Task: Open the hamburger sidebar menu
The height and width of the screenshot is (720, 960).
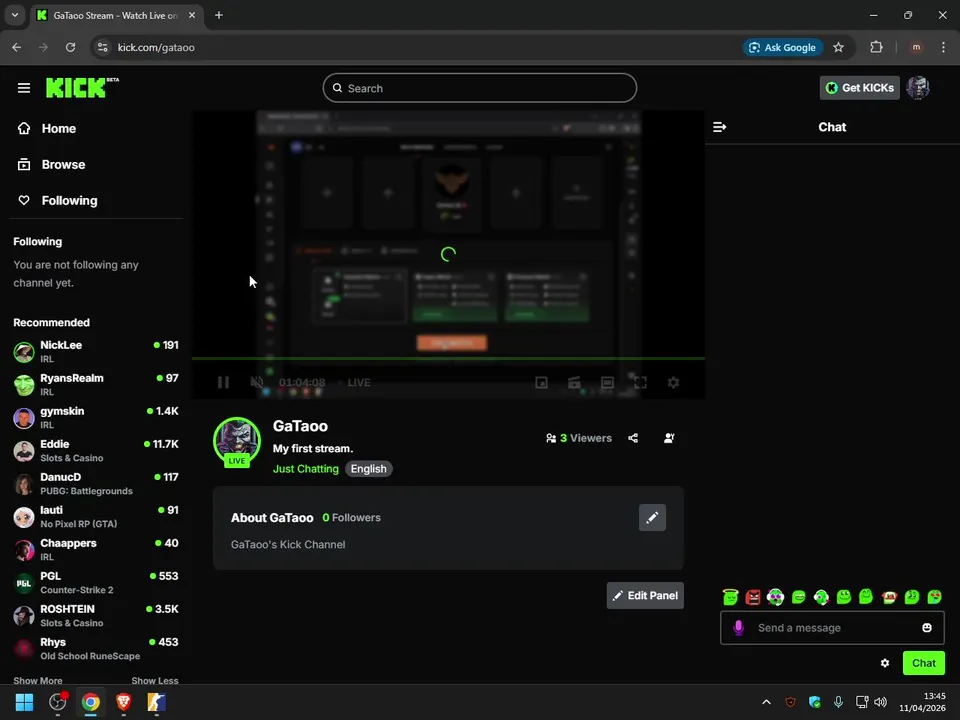Action: pos(24,88)
